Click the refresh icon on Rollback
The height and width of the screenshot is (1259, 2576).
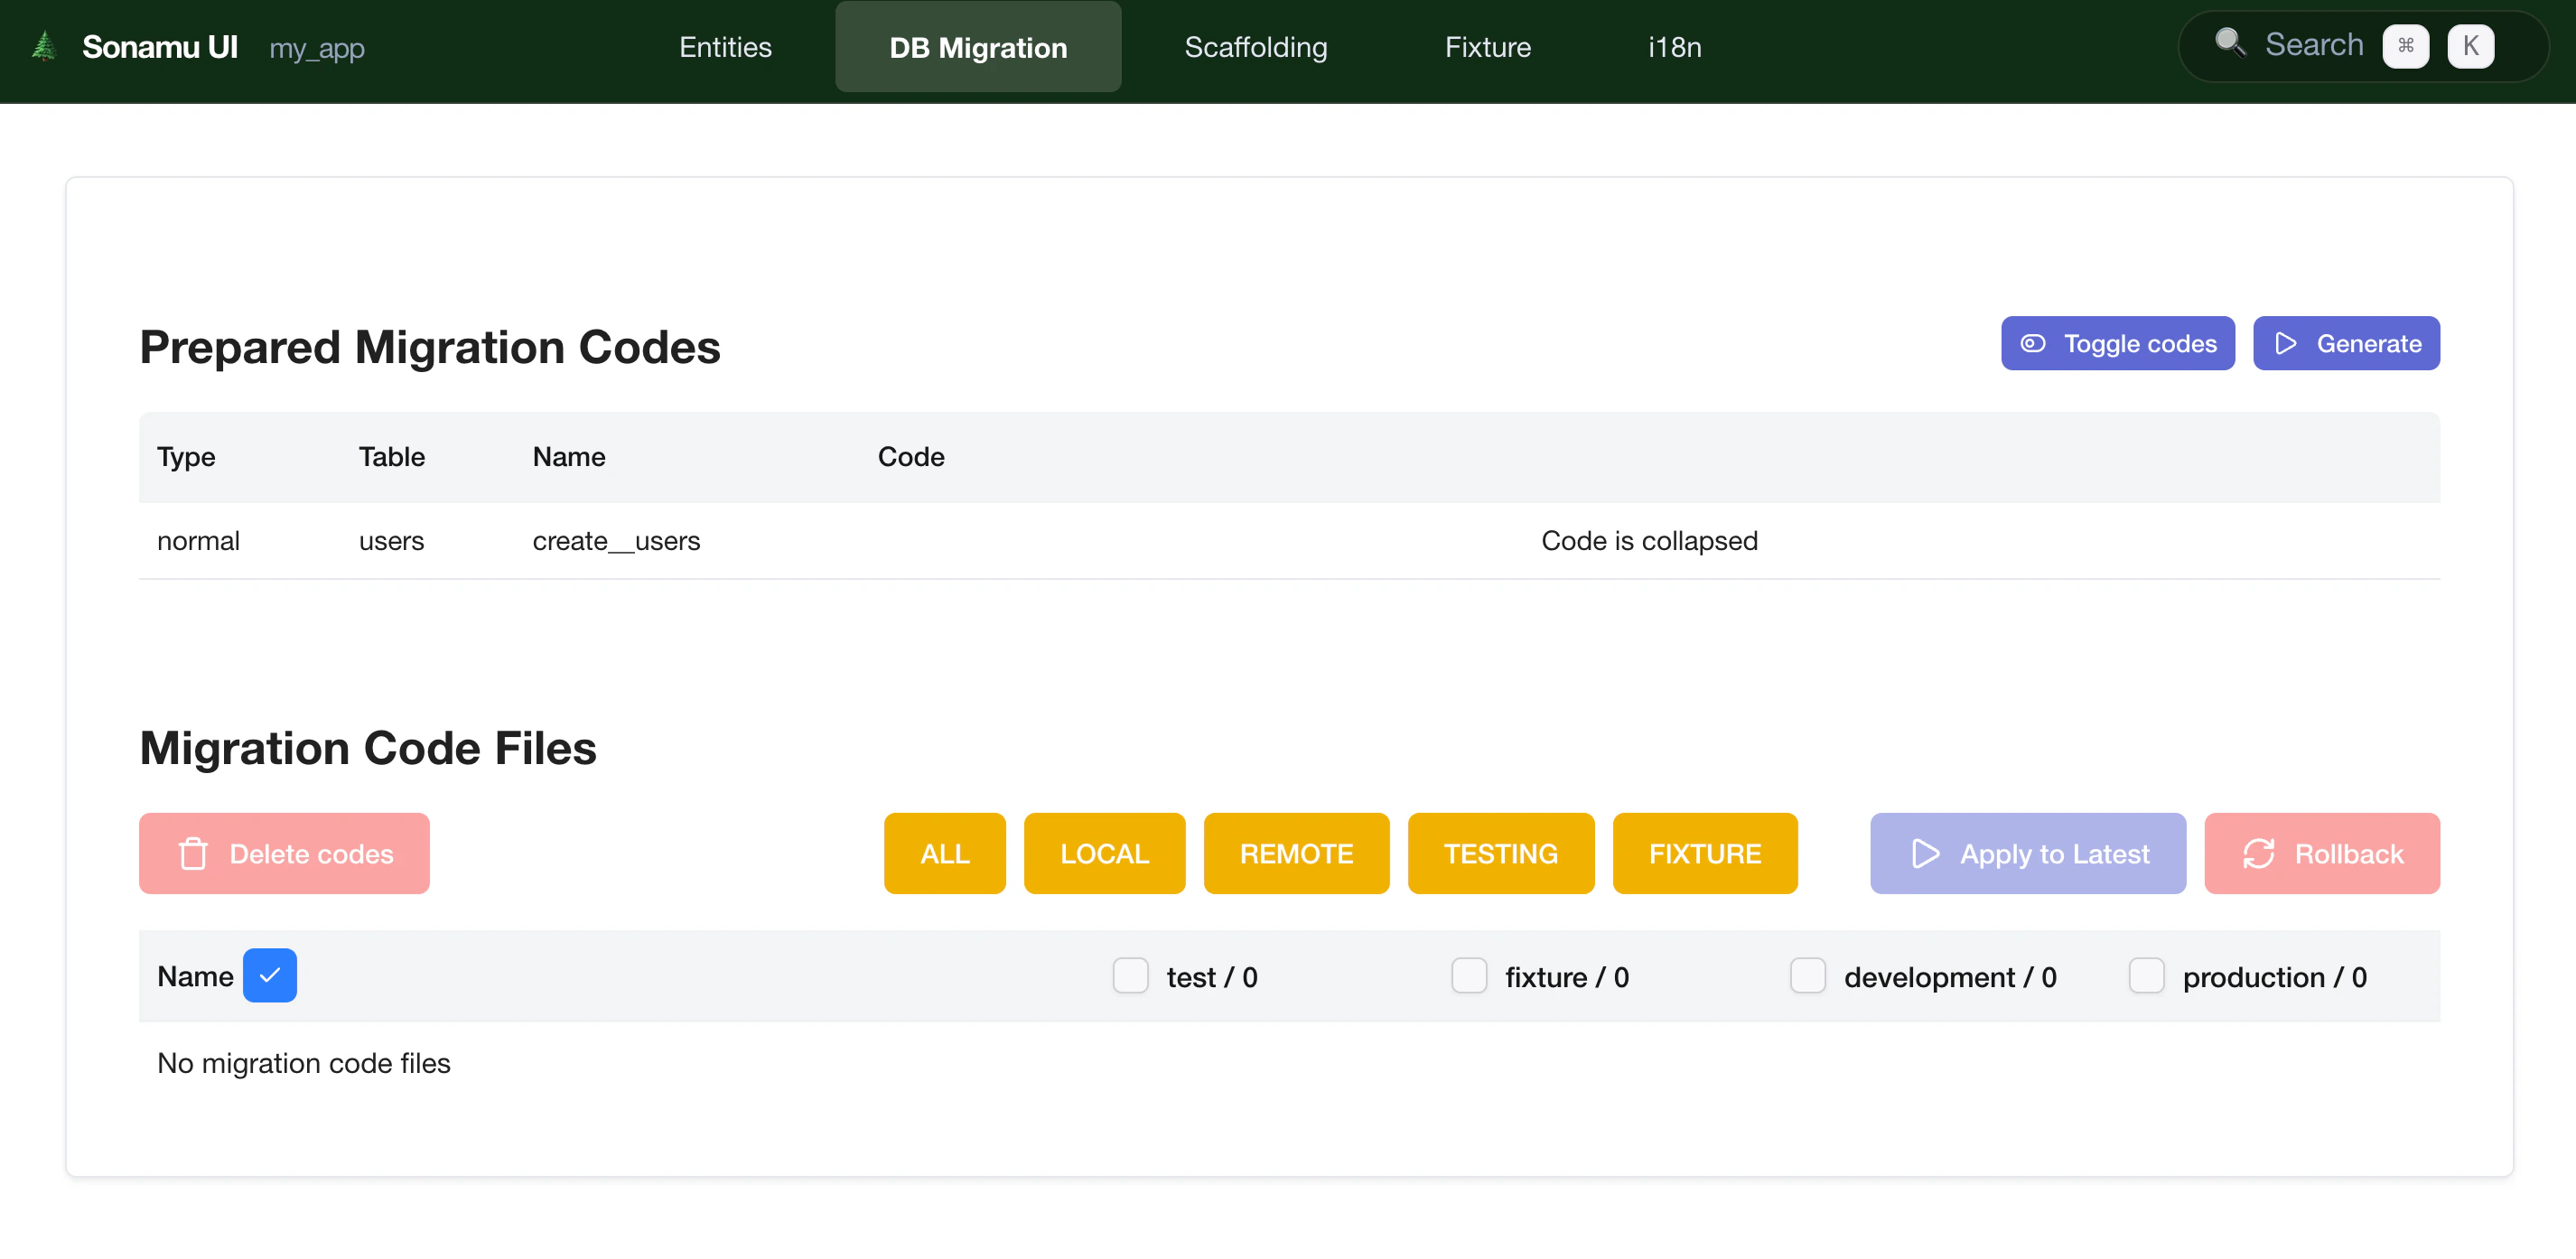pos(2258,854)
